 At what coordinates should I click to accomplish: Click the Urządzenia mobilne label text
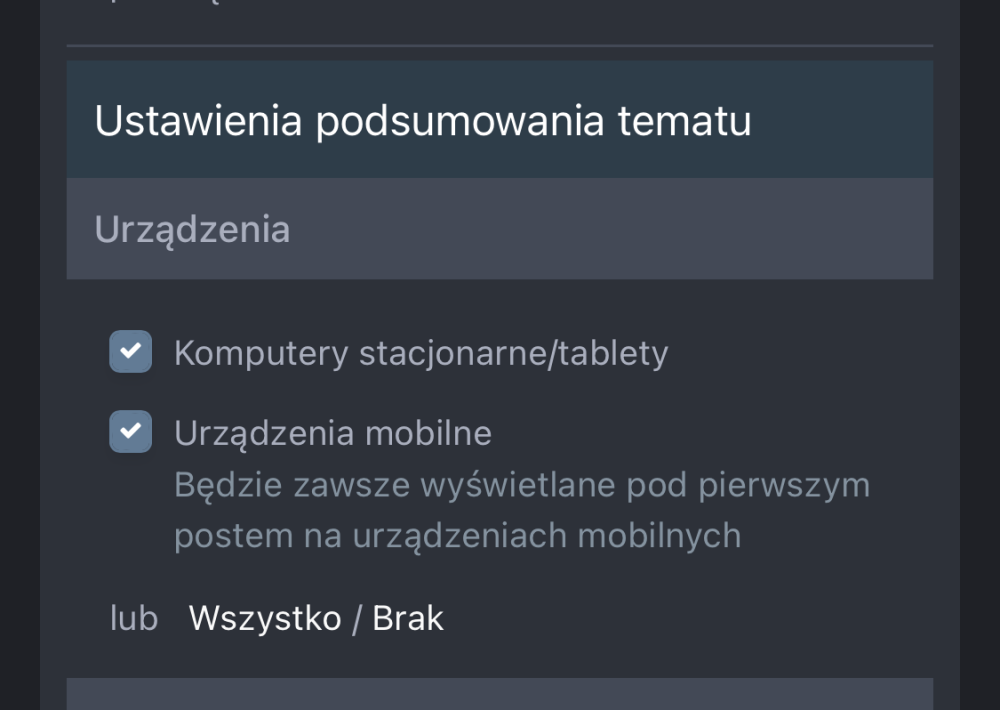point(333,433)
